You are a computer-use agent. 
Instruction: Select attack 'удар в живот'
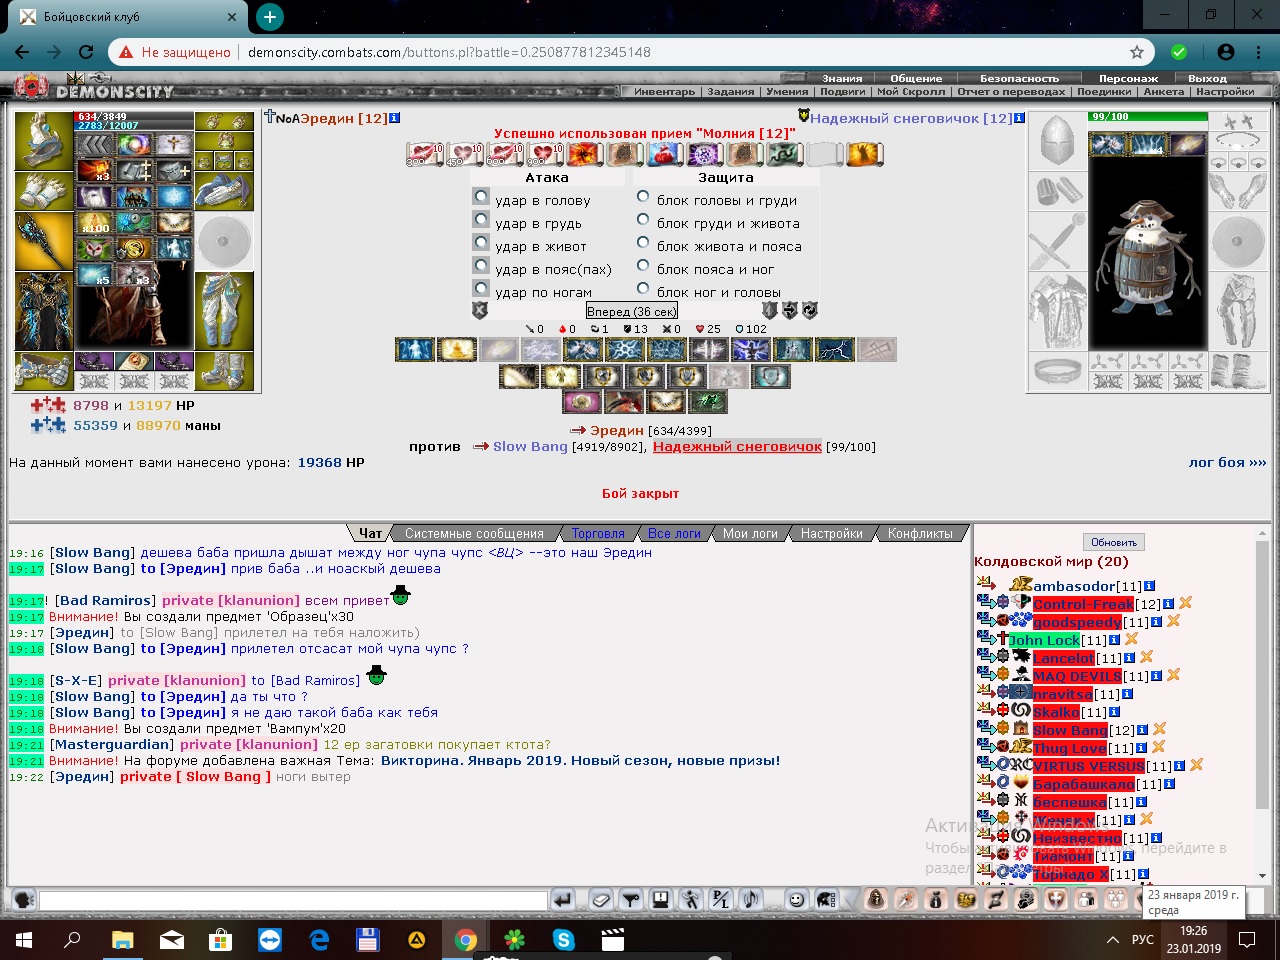(x=481, y=243)
